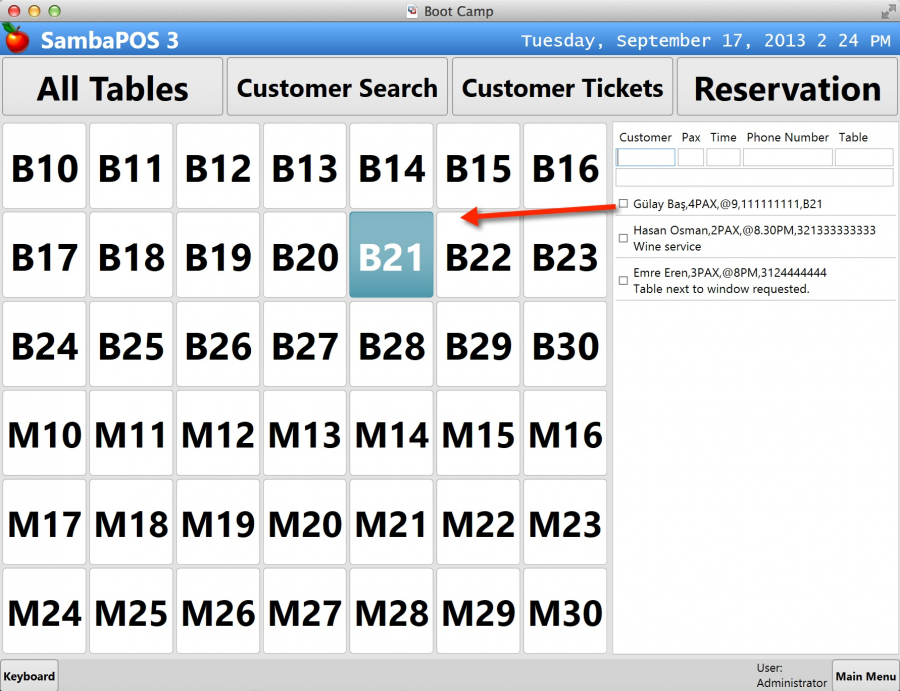Screen dimensions: 900x691
Task: Switch to the All Tables view
Action: (112, 87)
